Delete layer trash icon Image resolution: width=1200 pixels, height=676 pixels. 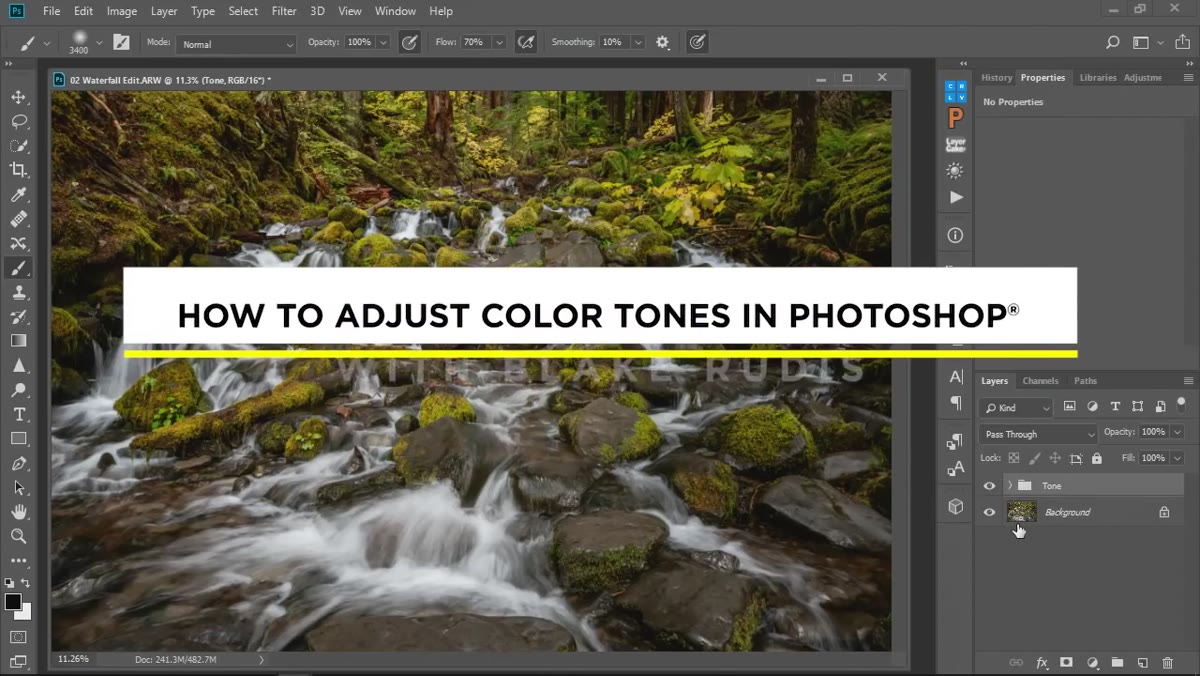[x=1168, y=662]
